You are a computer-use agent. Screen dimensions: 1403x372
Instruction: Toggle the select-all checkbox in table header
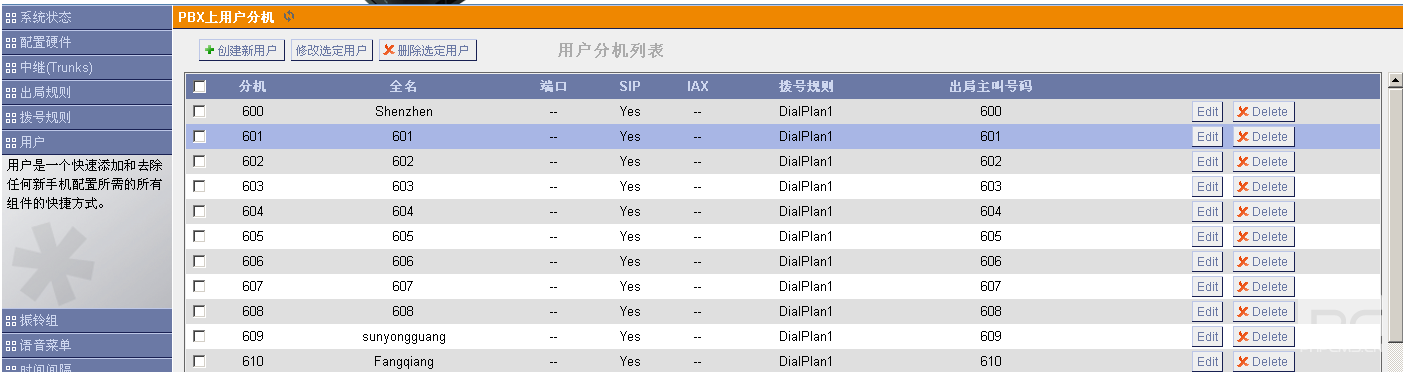(200, 87)
